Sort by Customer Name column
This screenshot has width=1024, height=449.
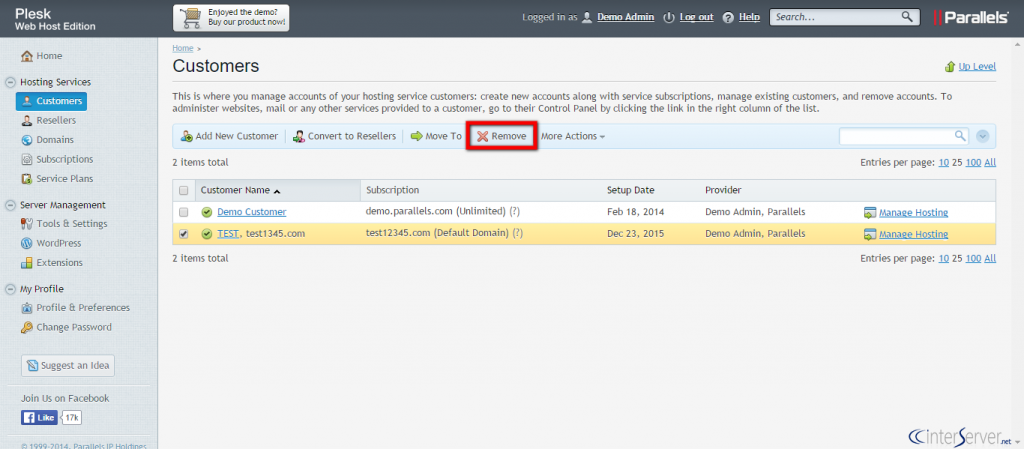point(240,191)
